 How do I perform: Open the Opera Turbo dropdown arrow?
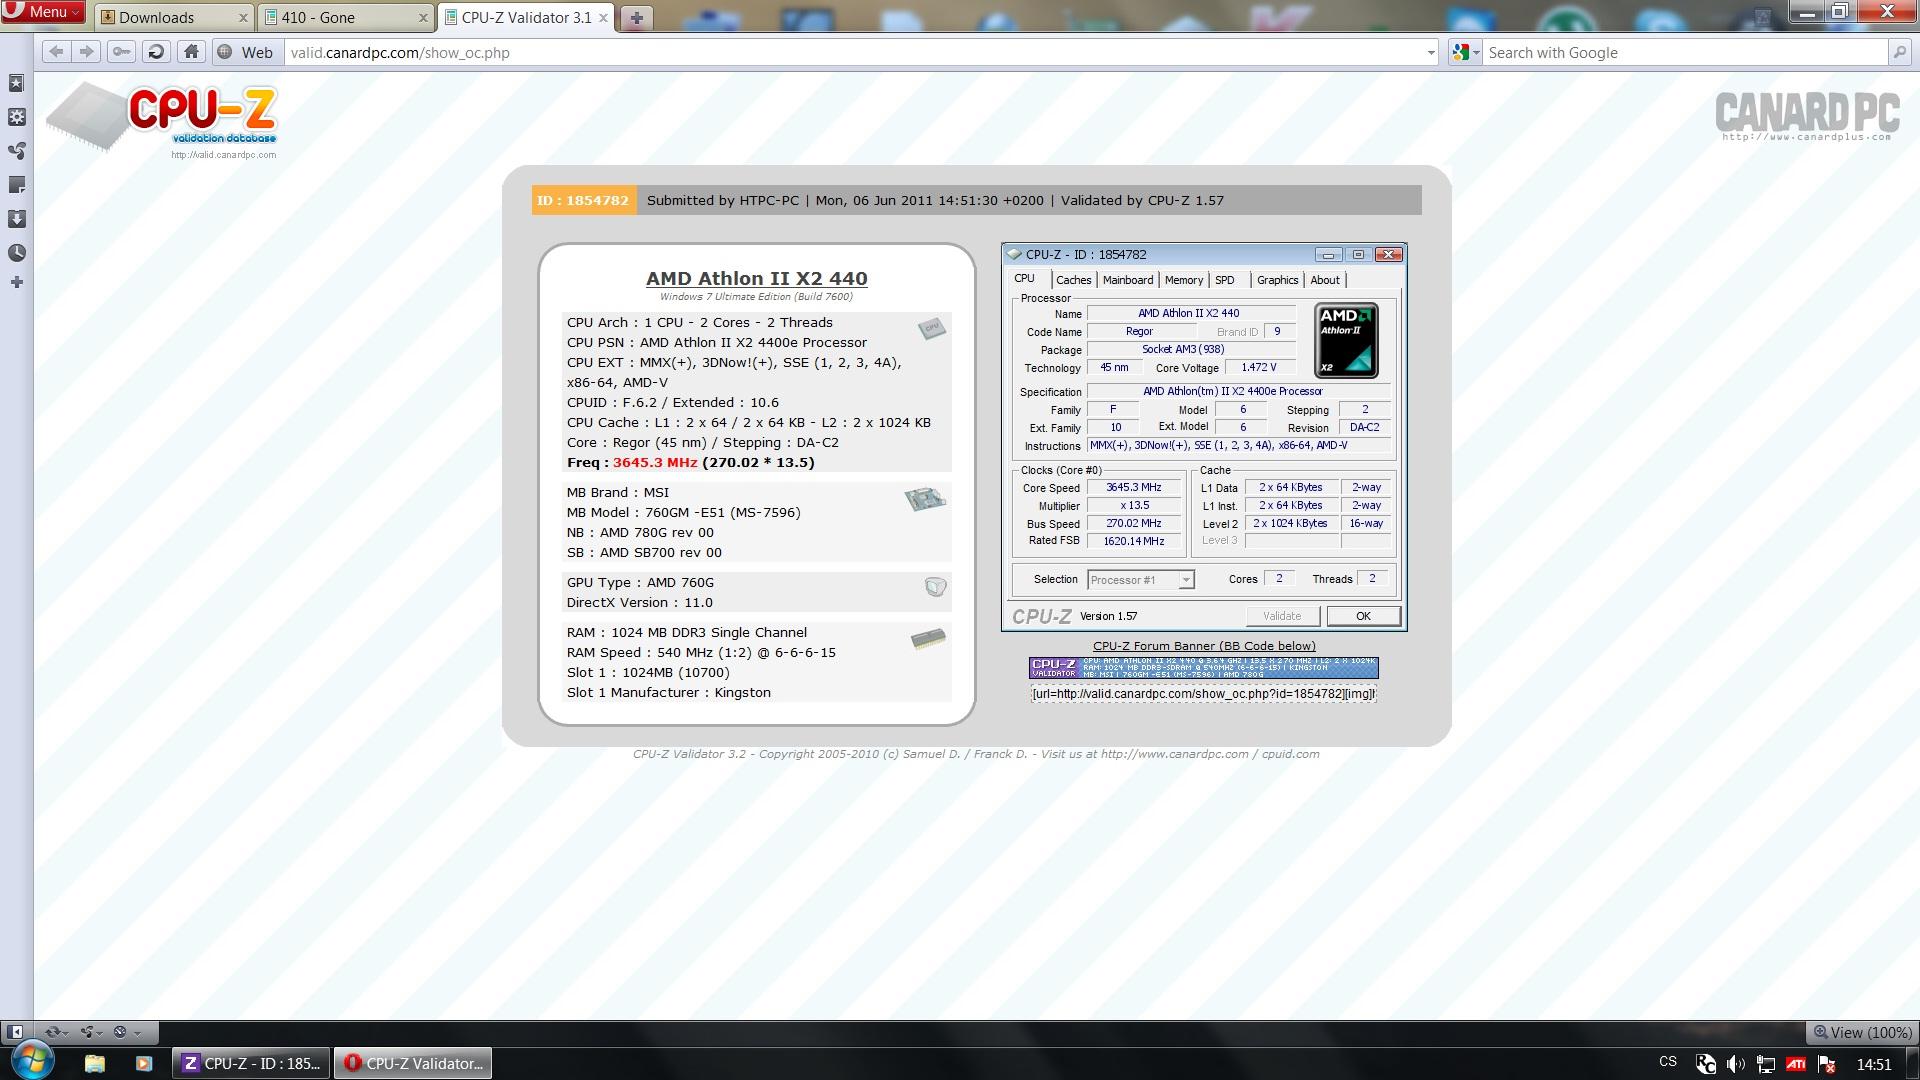pos(137,1033)
